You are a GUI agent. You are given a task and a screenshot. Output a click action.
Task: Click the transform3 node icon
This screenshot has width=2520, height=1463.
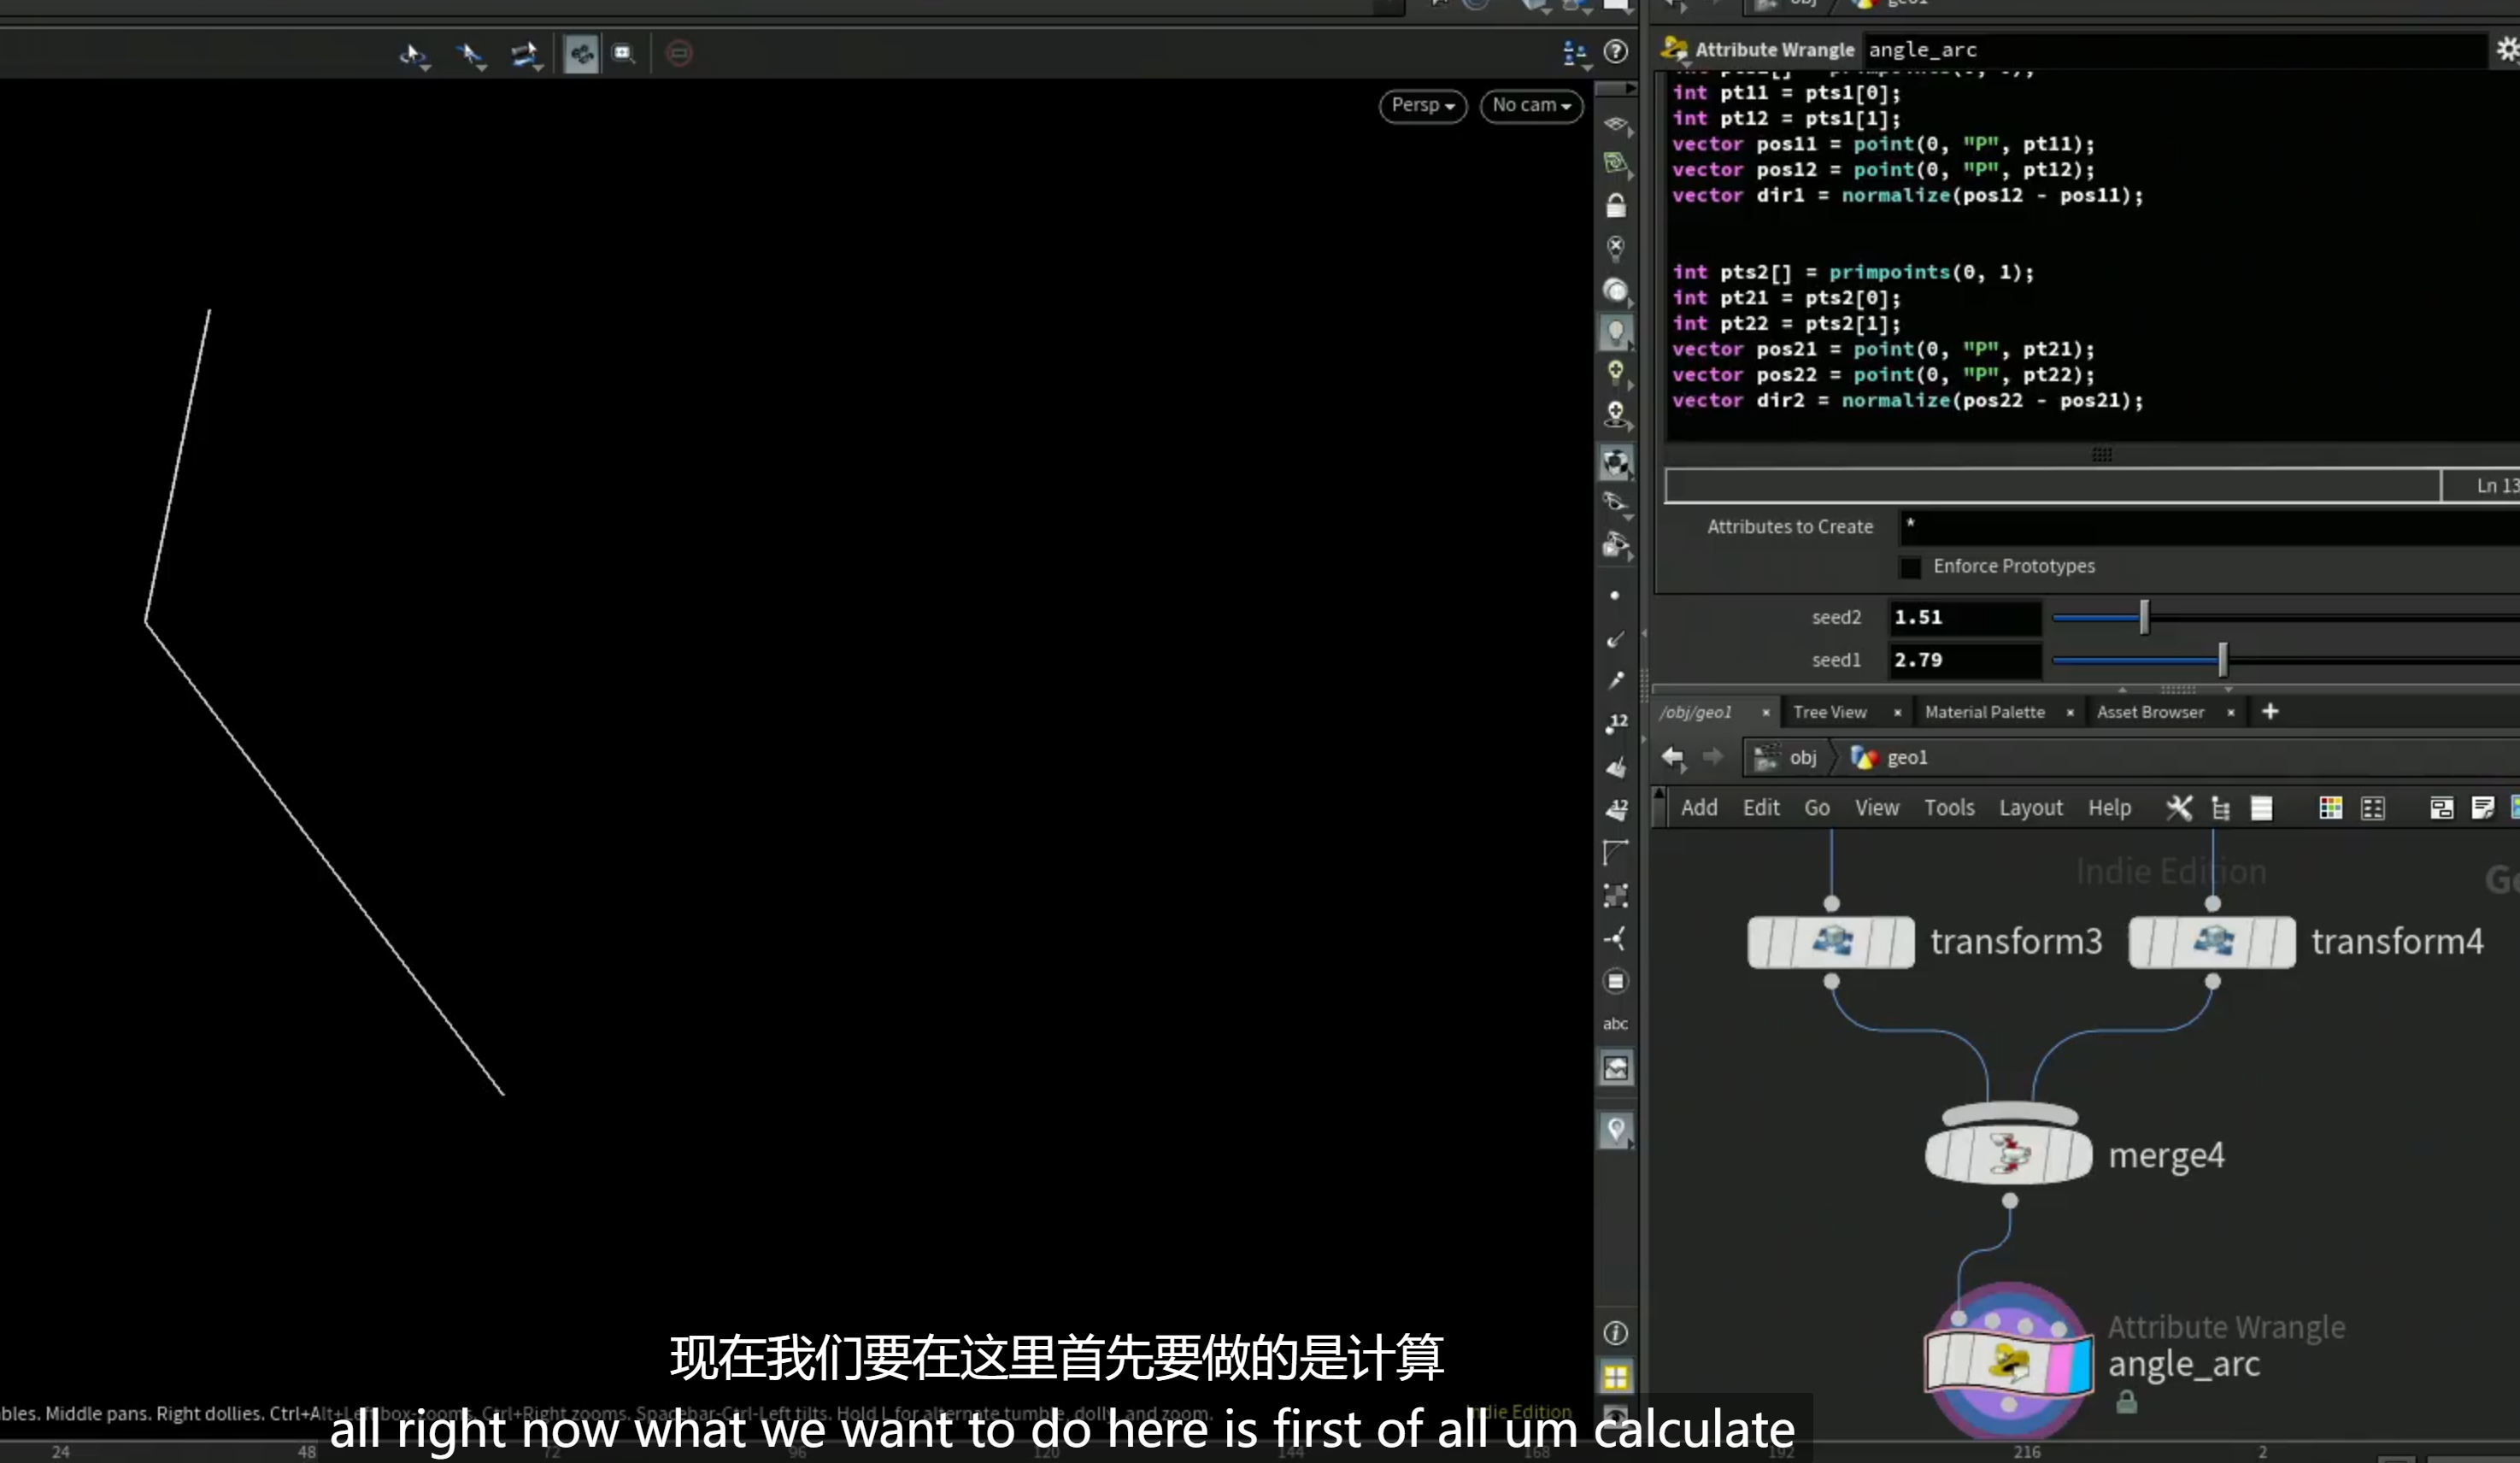coord(1831,942)
